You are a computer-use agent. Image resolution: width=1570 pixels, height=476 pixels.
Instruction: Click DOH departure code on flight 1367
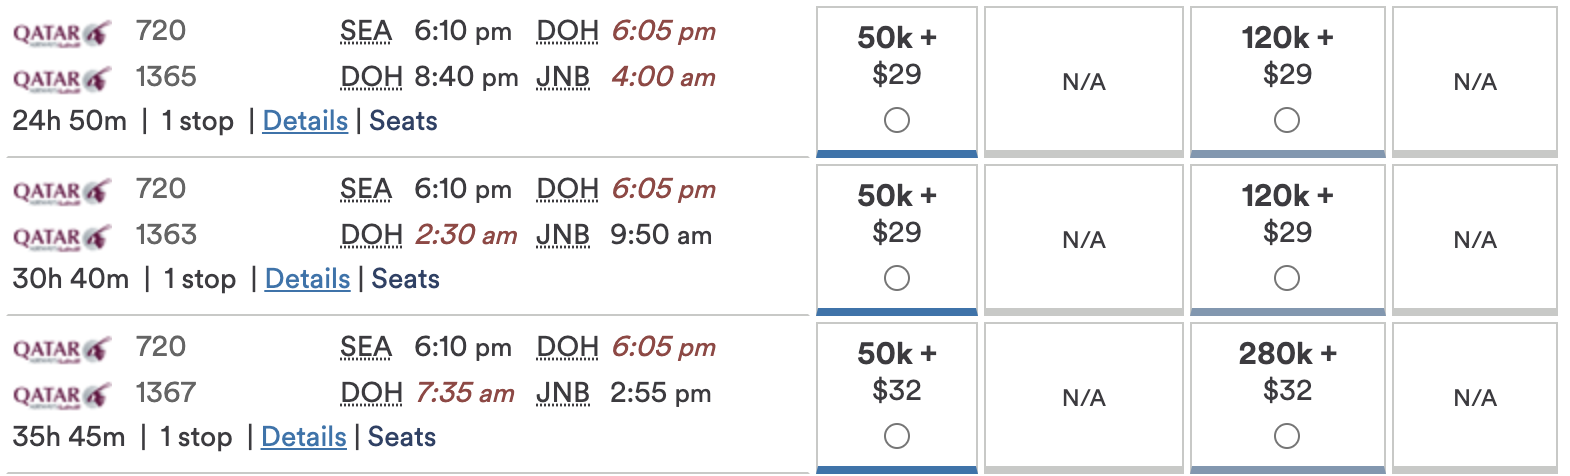(371, 394)
